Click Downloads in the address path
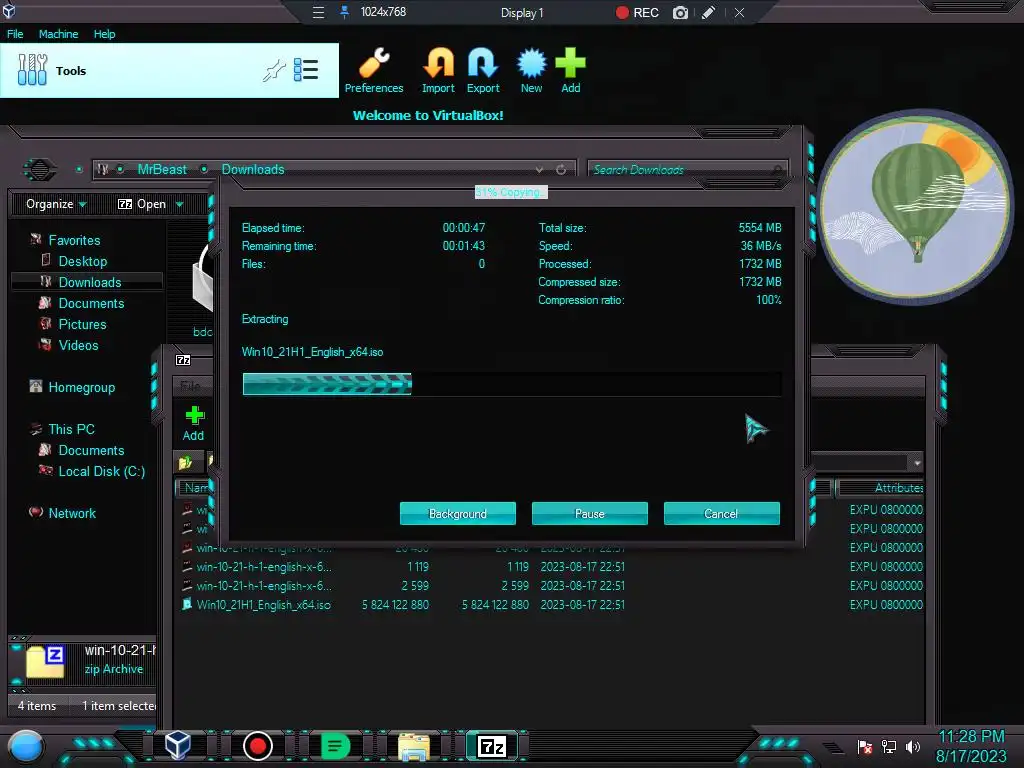Image resolution: width=1024 pixels, height=768 pixels. coord(253,169)
